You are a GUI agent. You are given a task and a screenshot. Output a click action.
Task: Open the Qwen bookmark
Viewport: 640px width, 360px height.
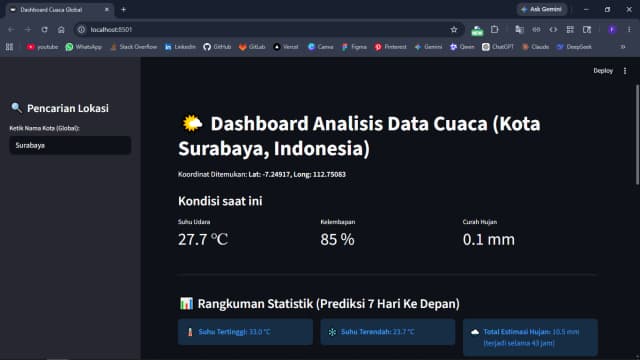pyautogui.click(x=462, y=47)
